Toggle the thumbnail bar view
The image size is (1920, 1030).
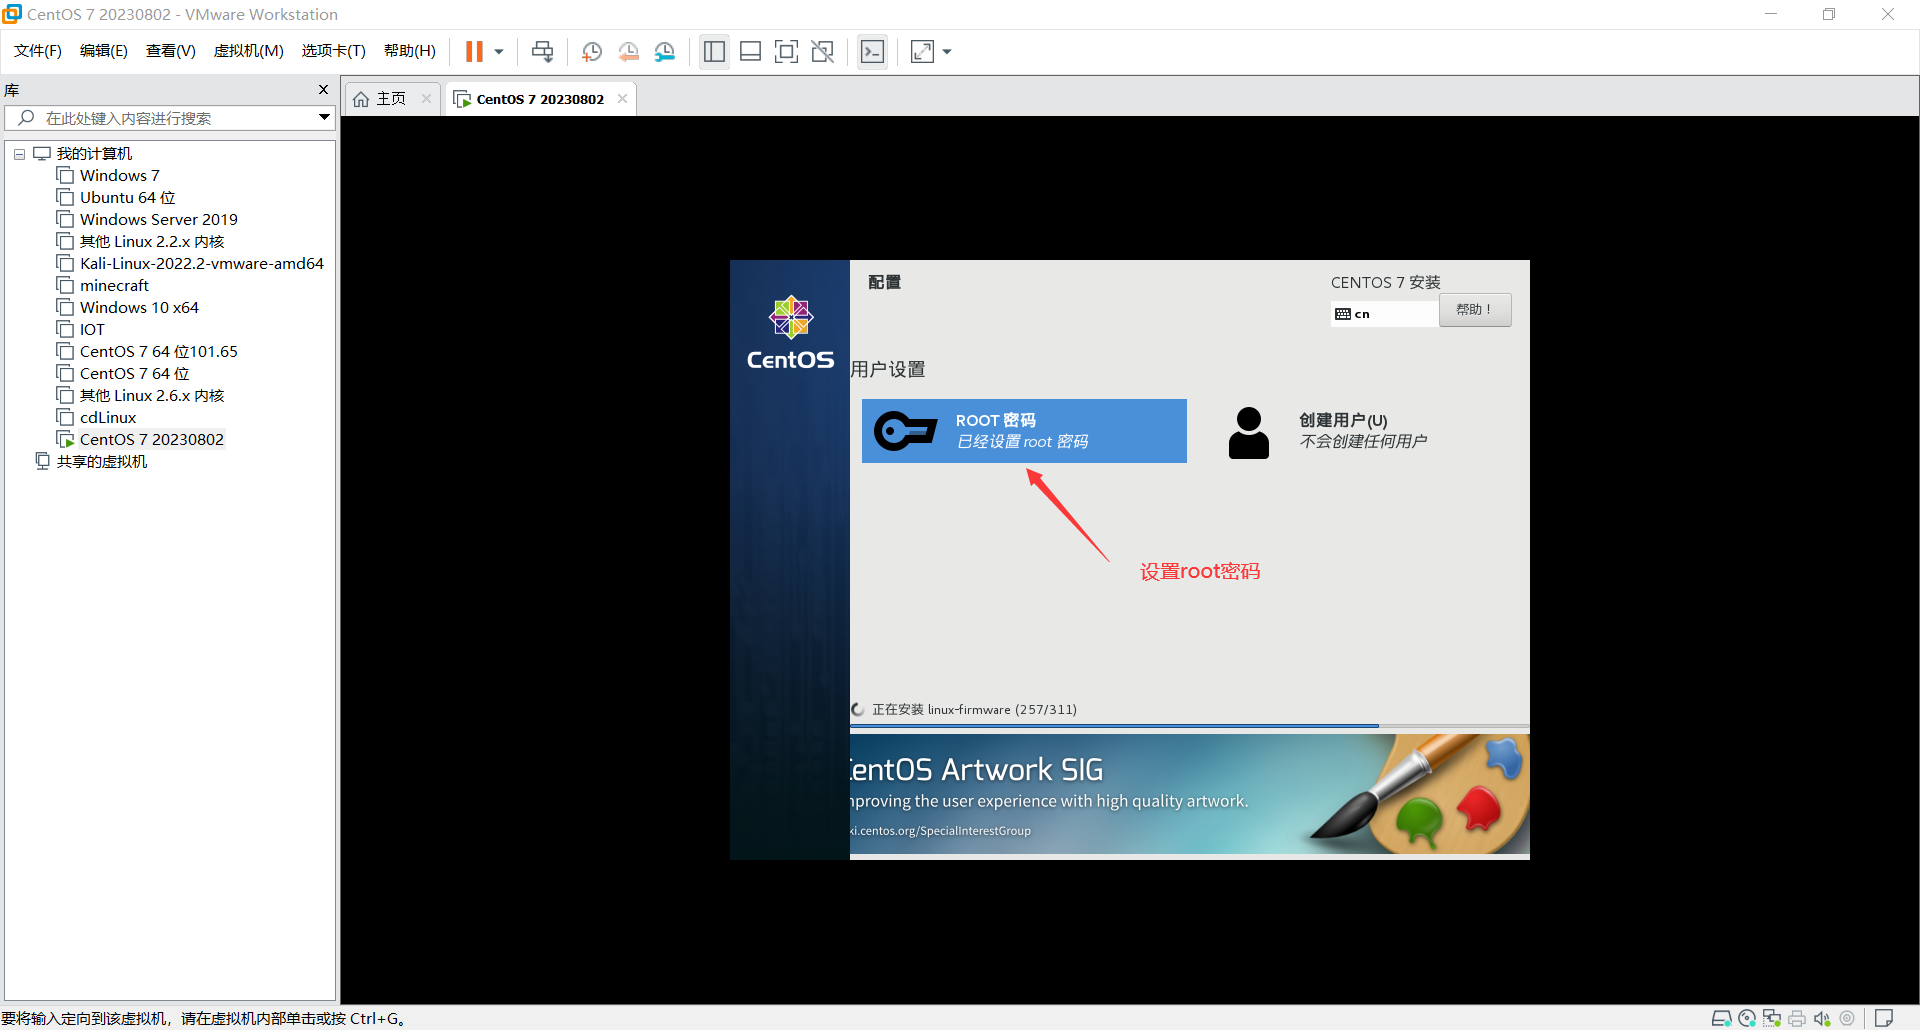tap(750, 51)
